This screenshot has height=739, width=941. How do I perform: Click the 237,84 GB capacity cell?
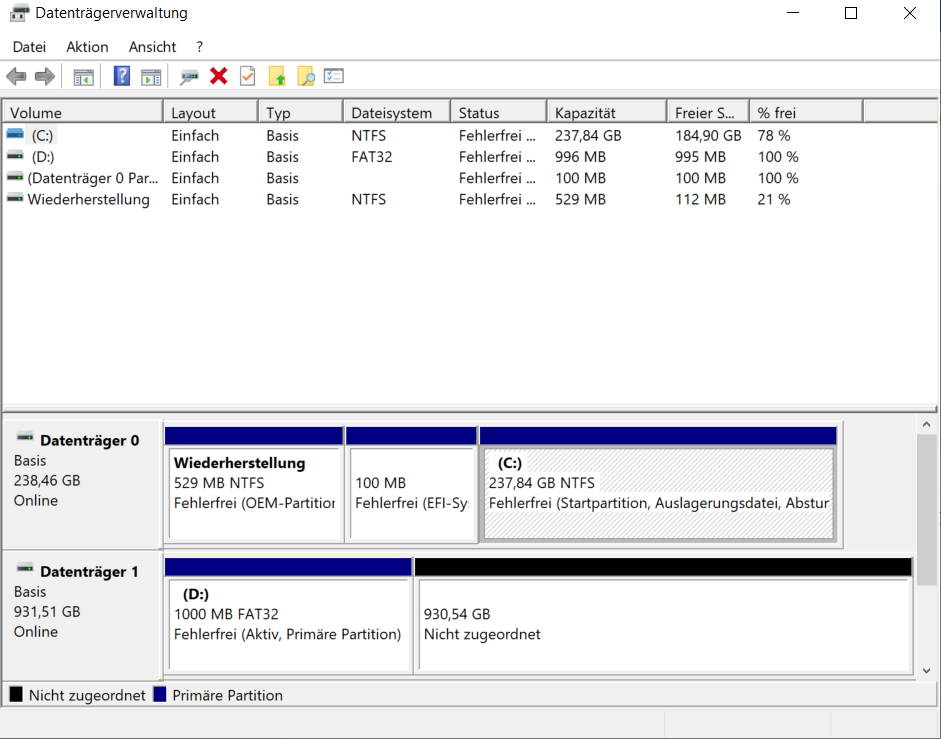click(588, 136)
